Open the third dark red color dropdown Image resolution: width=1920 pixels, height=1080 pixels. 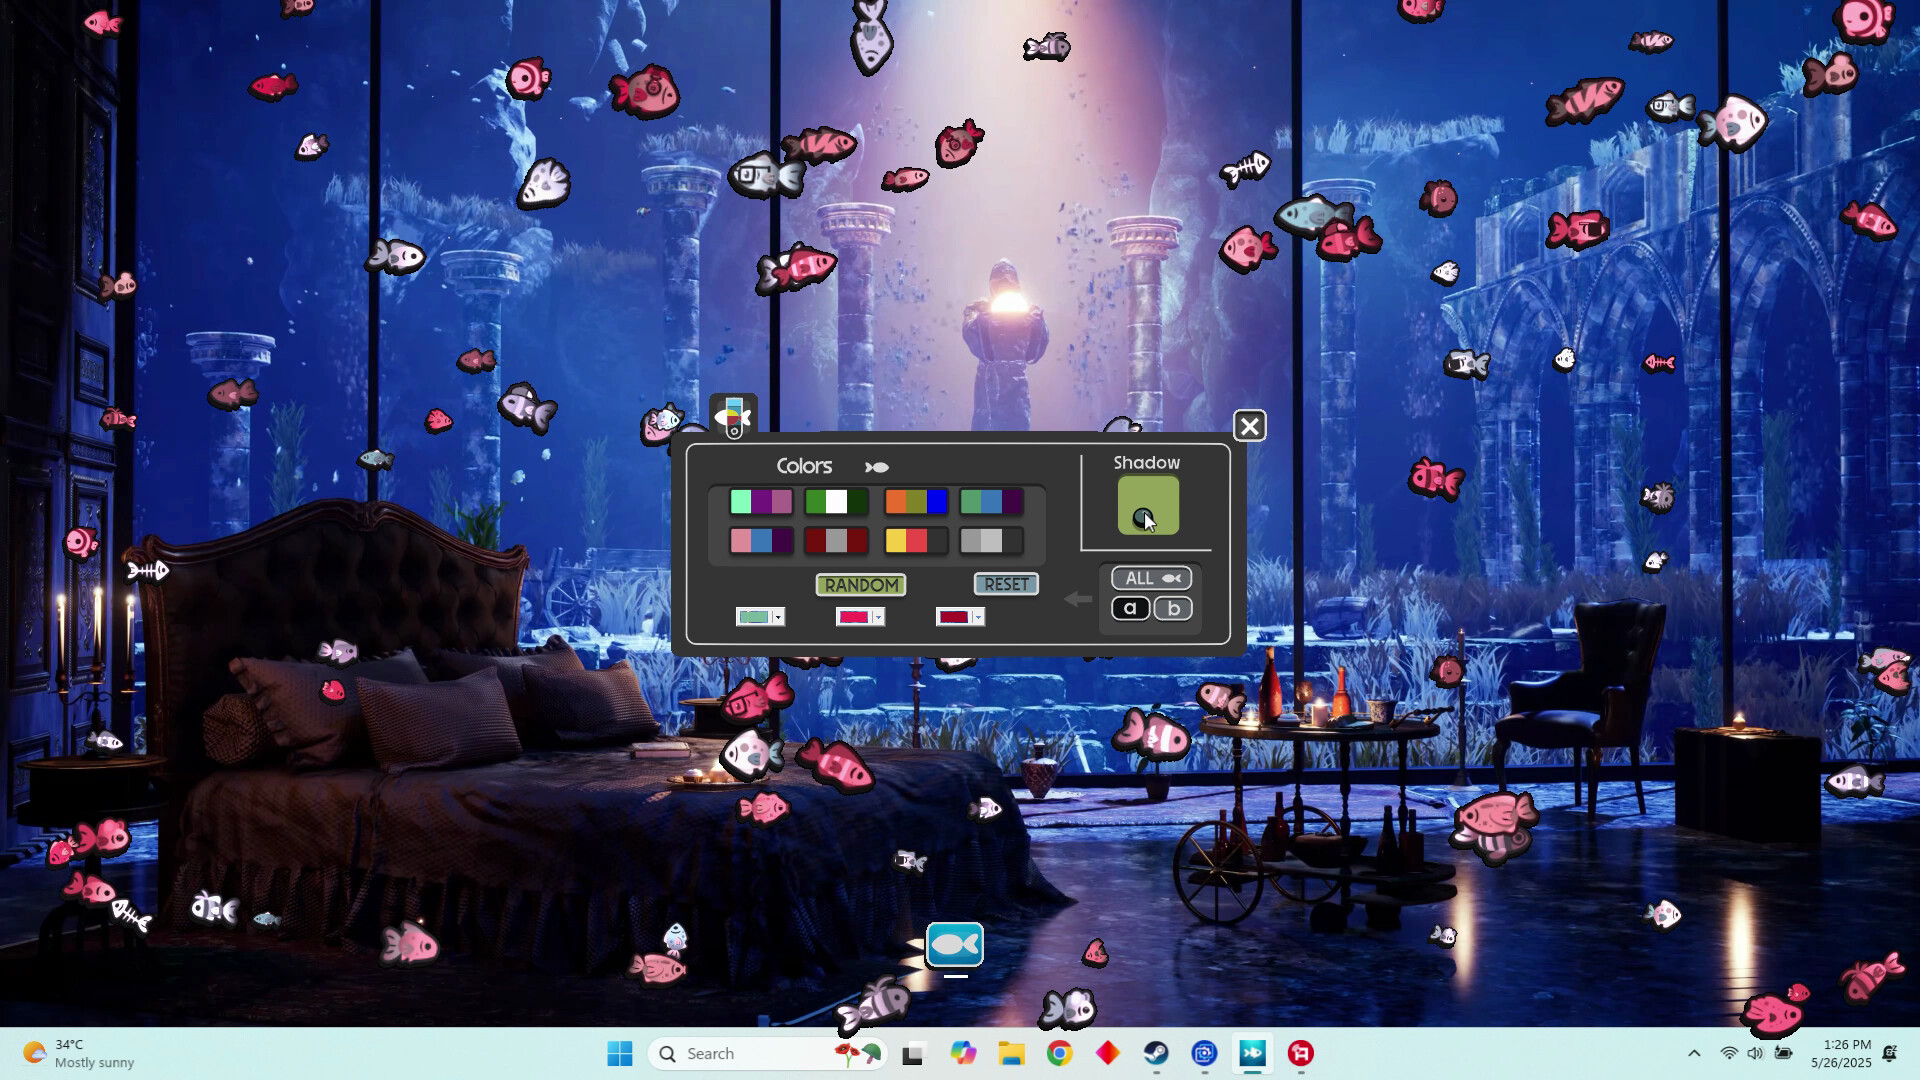coord(978,617)
